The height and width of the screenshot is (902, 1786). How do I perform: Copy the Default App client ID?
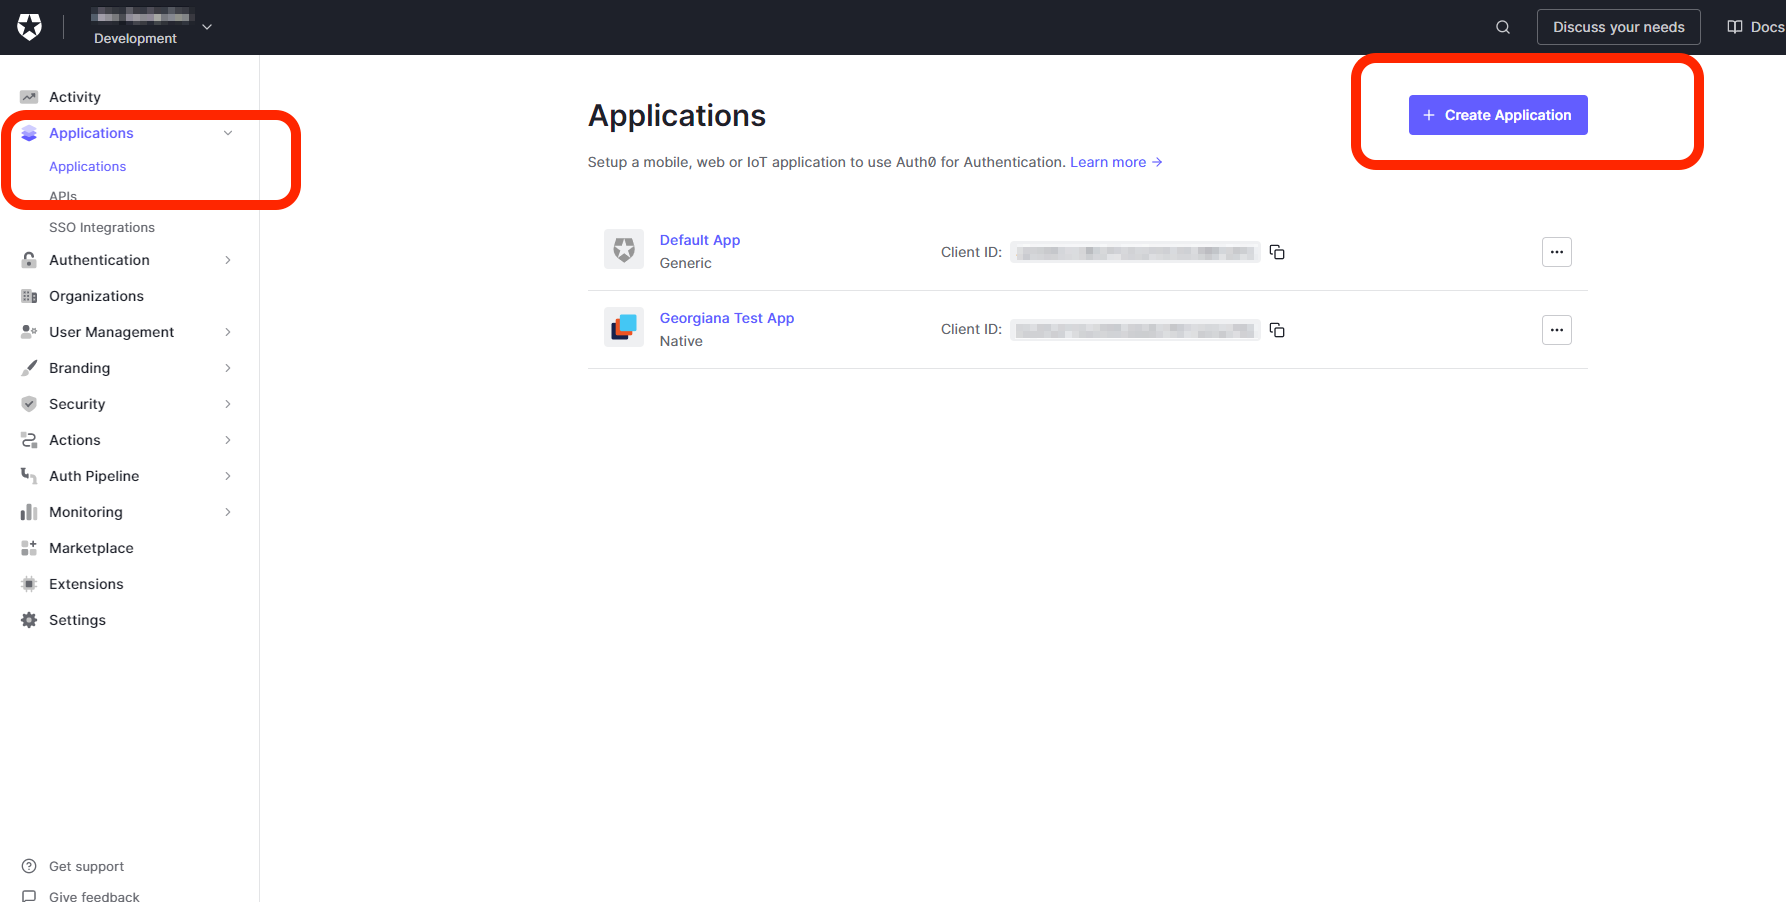click(x=1277, y=252)
